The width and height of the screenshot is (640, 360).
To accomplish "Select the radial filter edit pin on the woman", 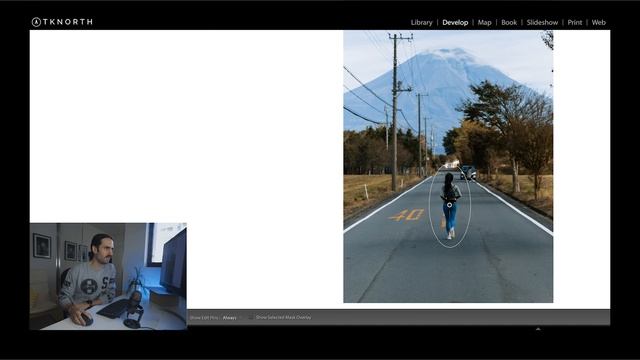I will [449, 205].
